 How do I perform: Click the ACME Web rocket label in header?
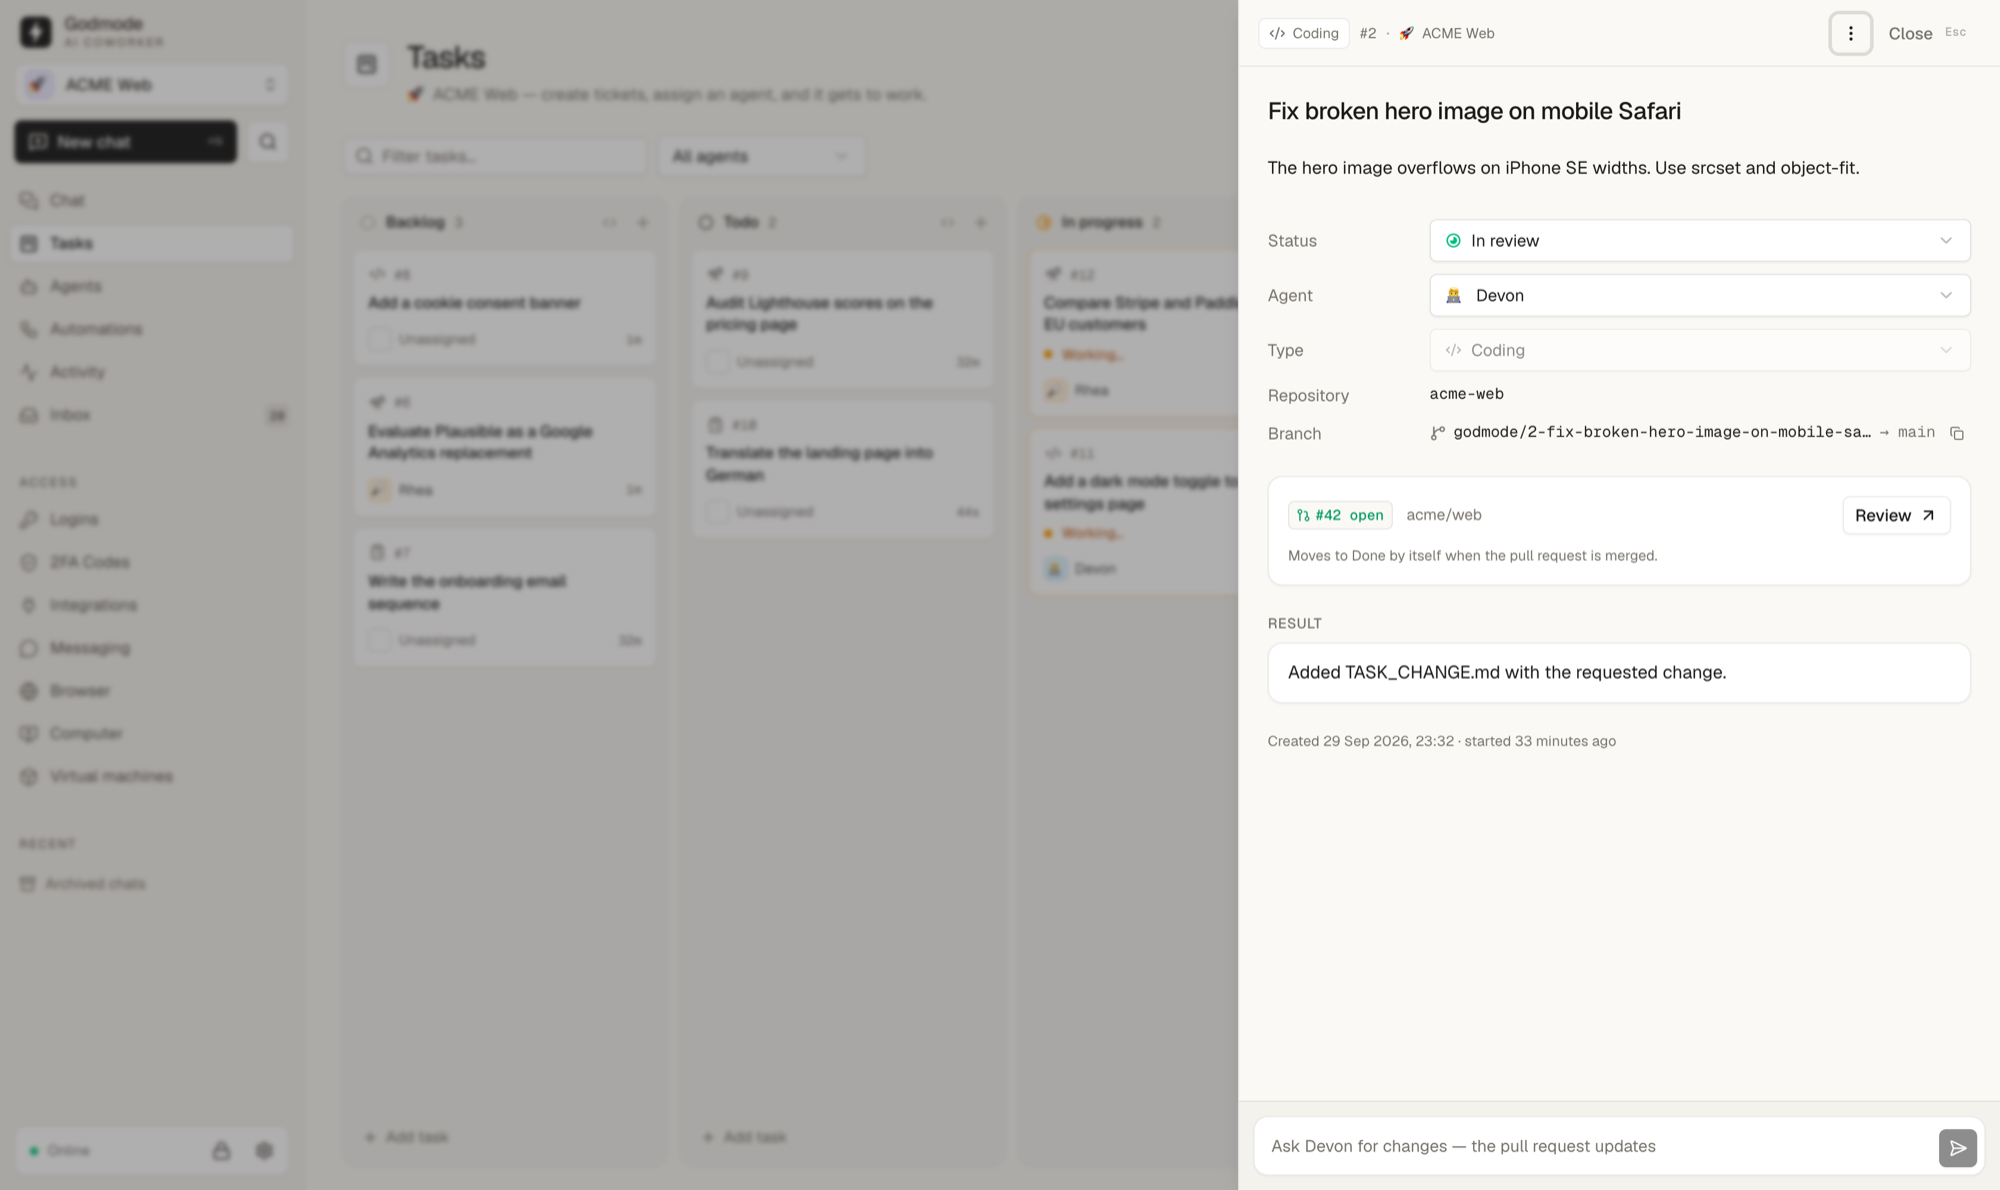1446,33
